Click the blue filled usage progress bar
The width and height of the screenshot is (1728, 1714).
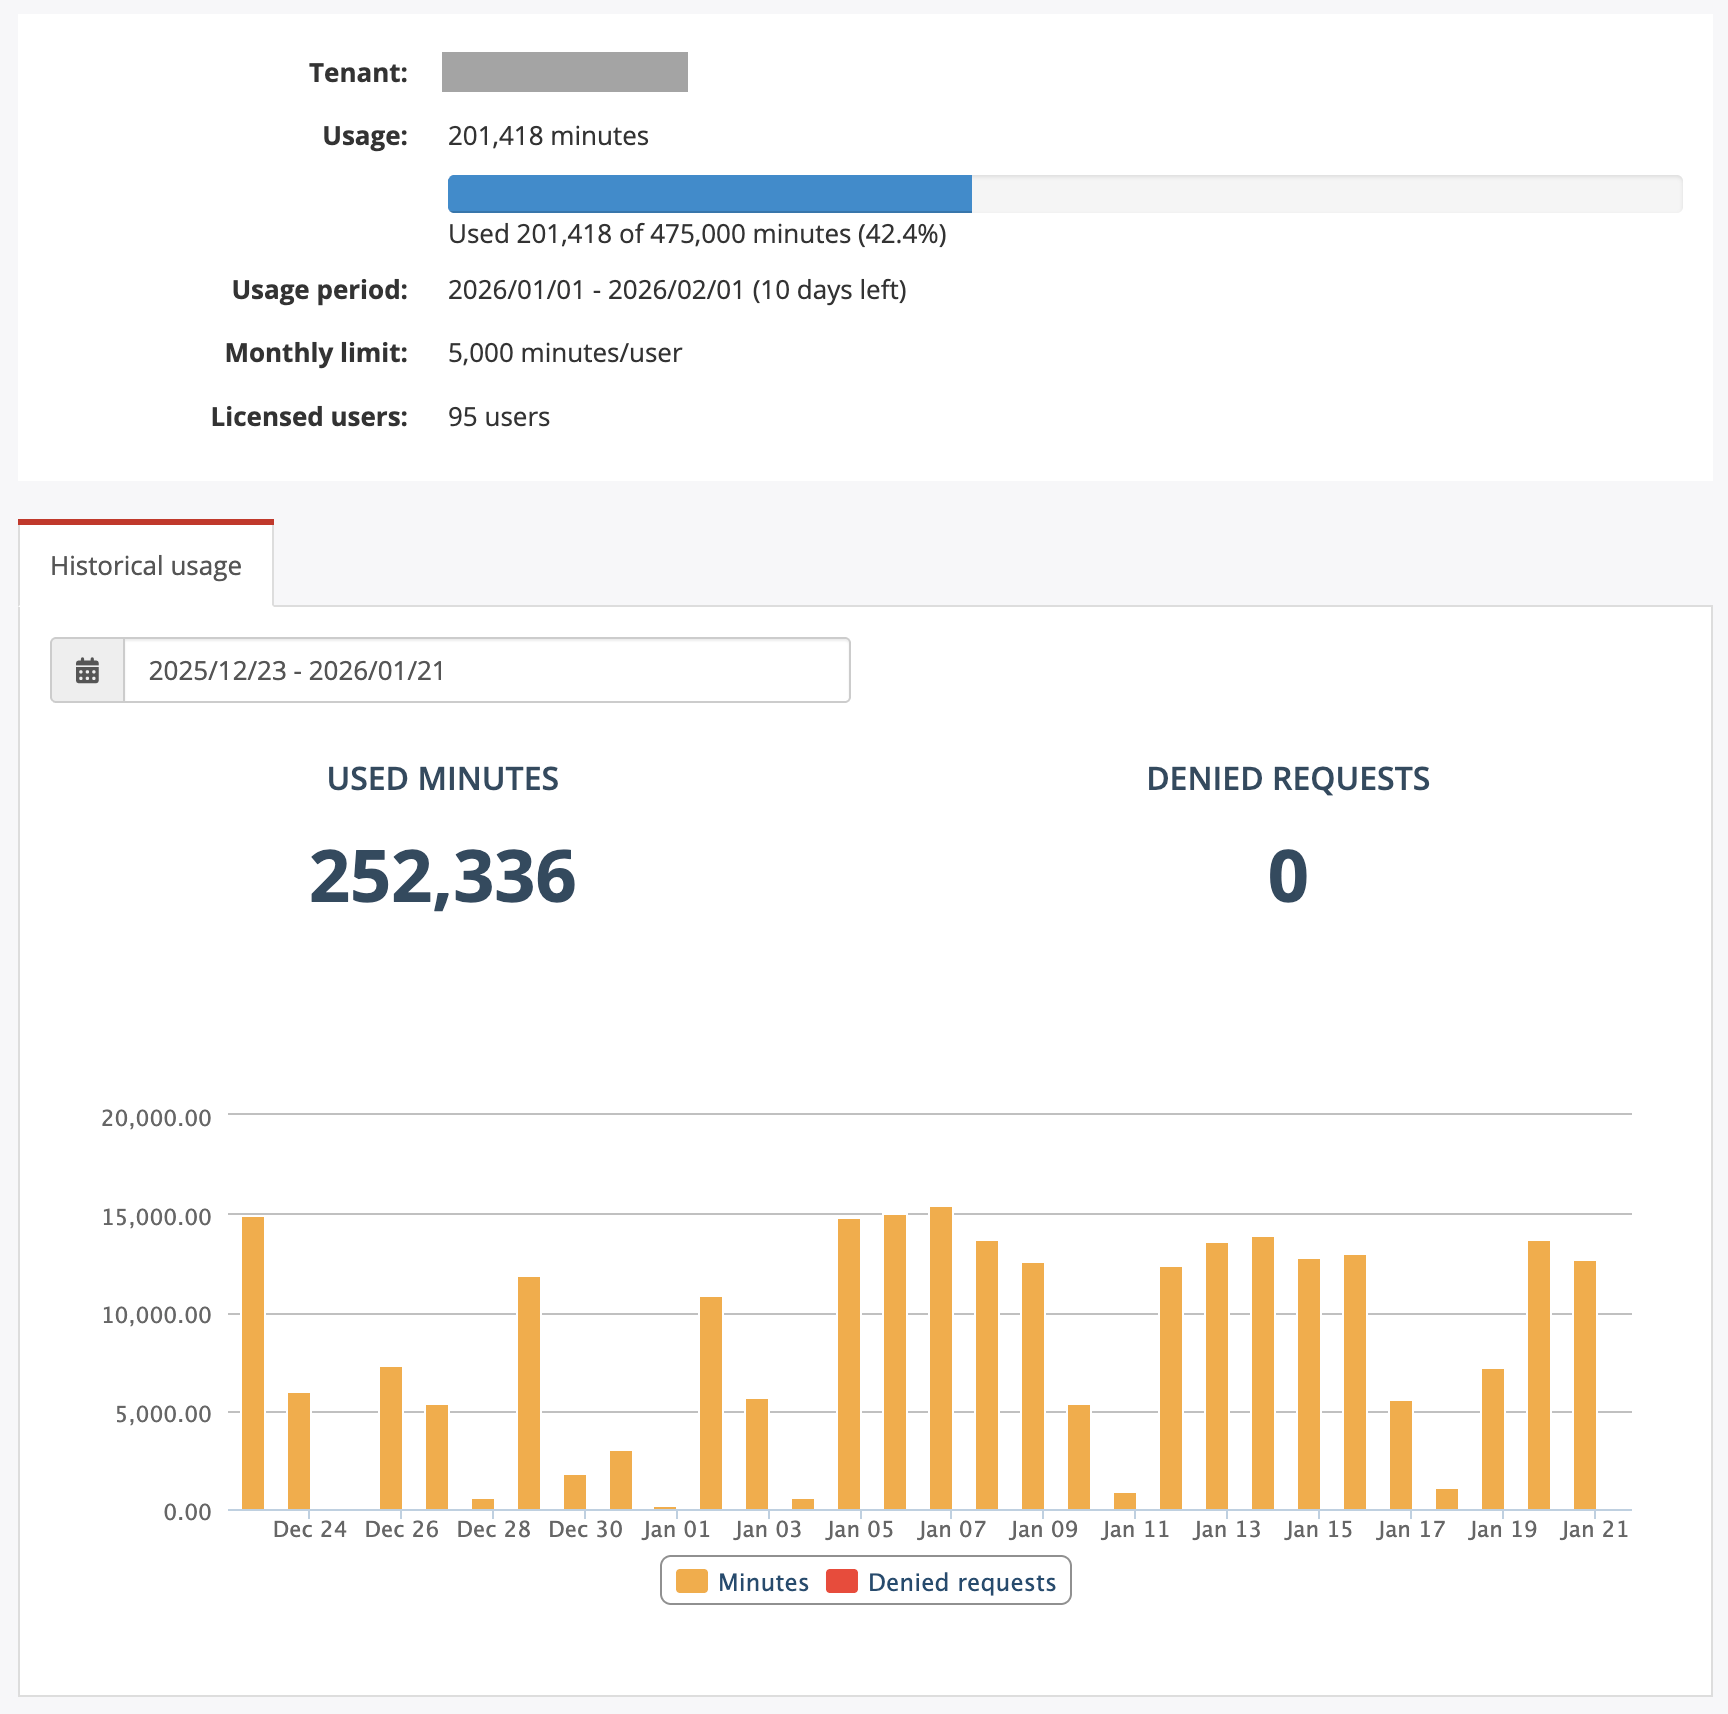click(x=709, y=194)
